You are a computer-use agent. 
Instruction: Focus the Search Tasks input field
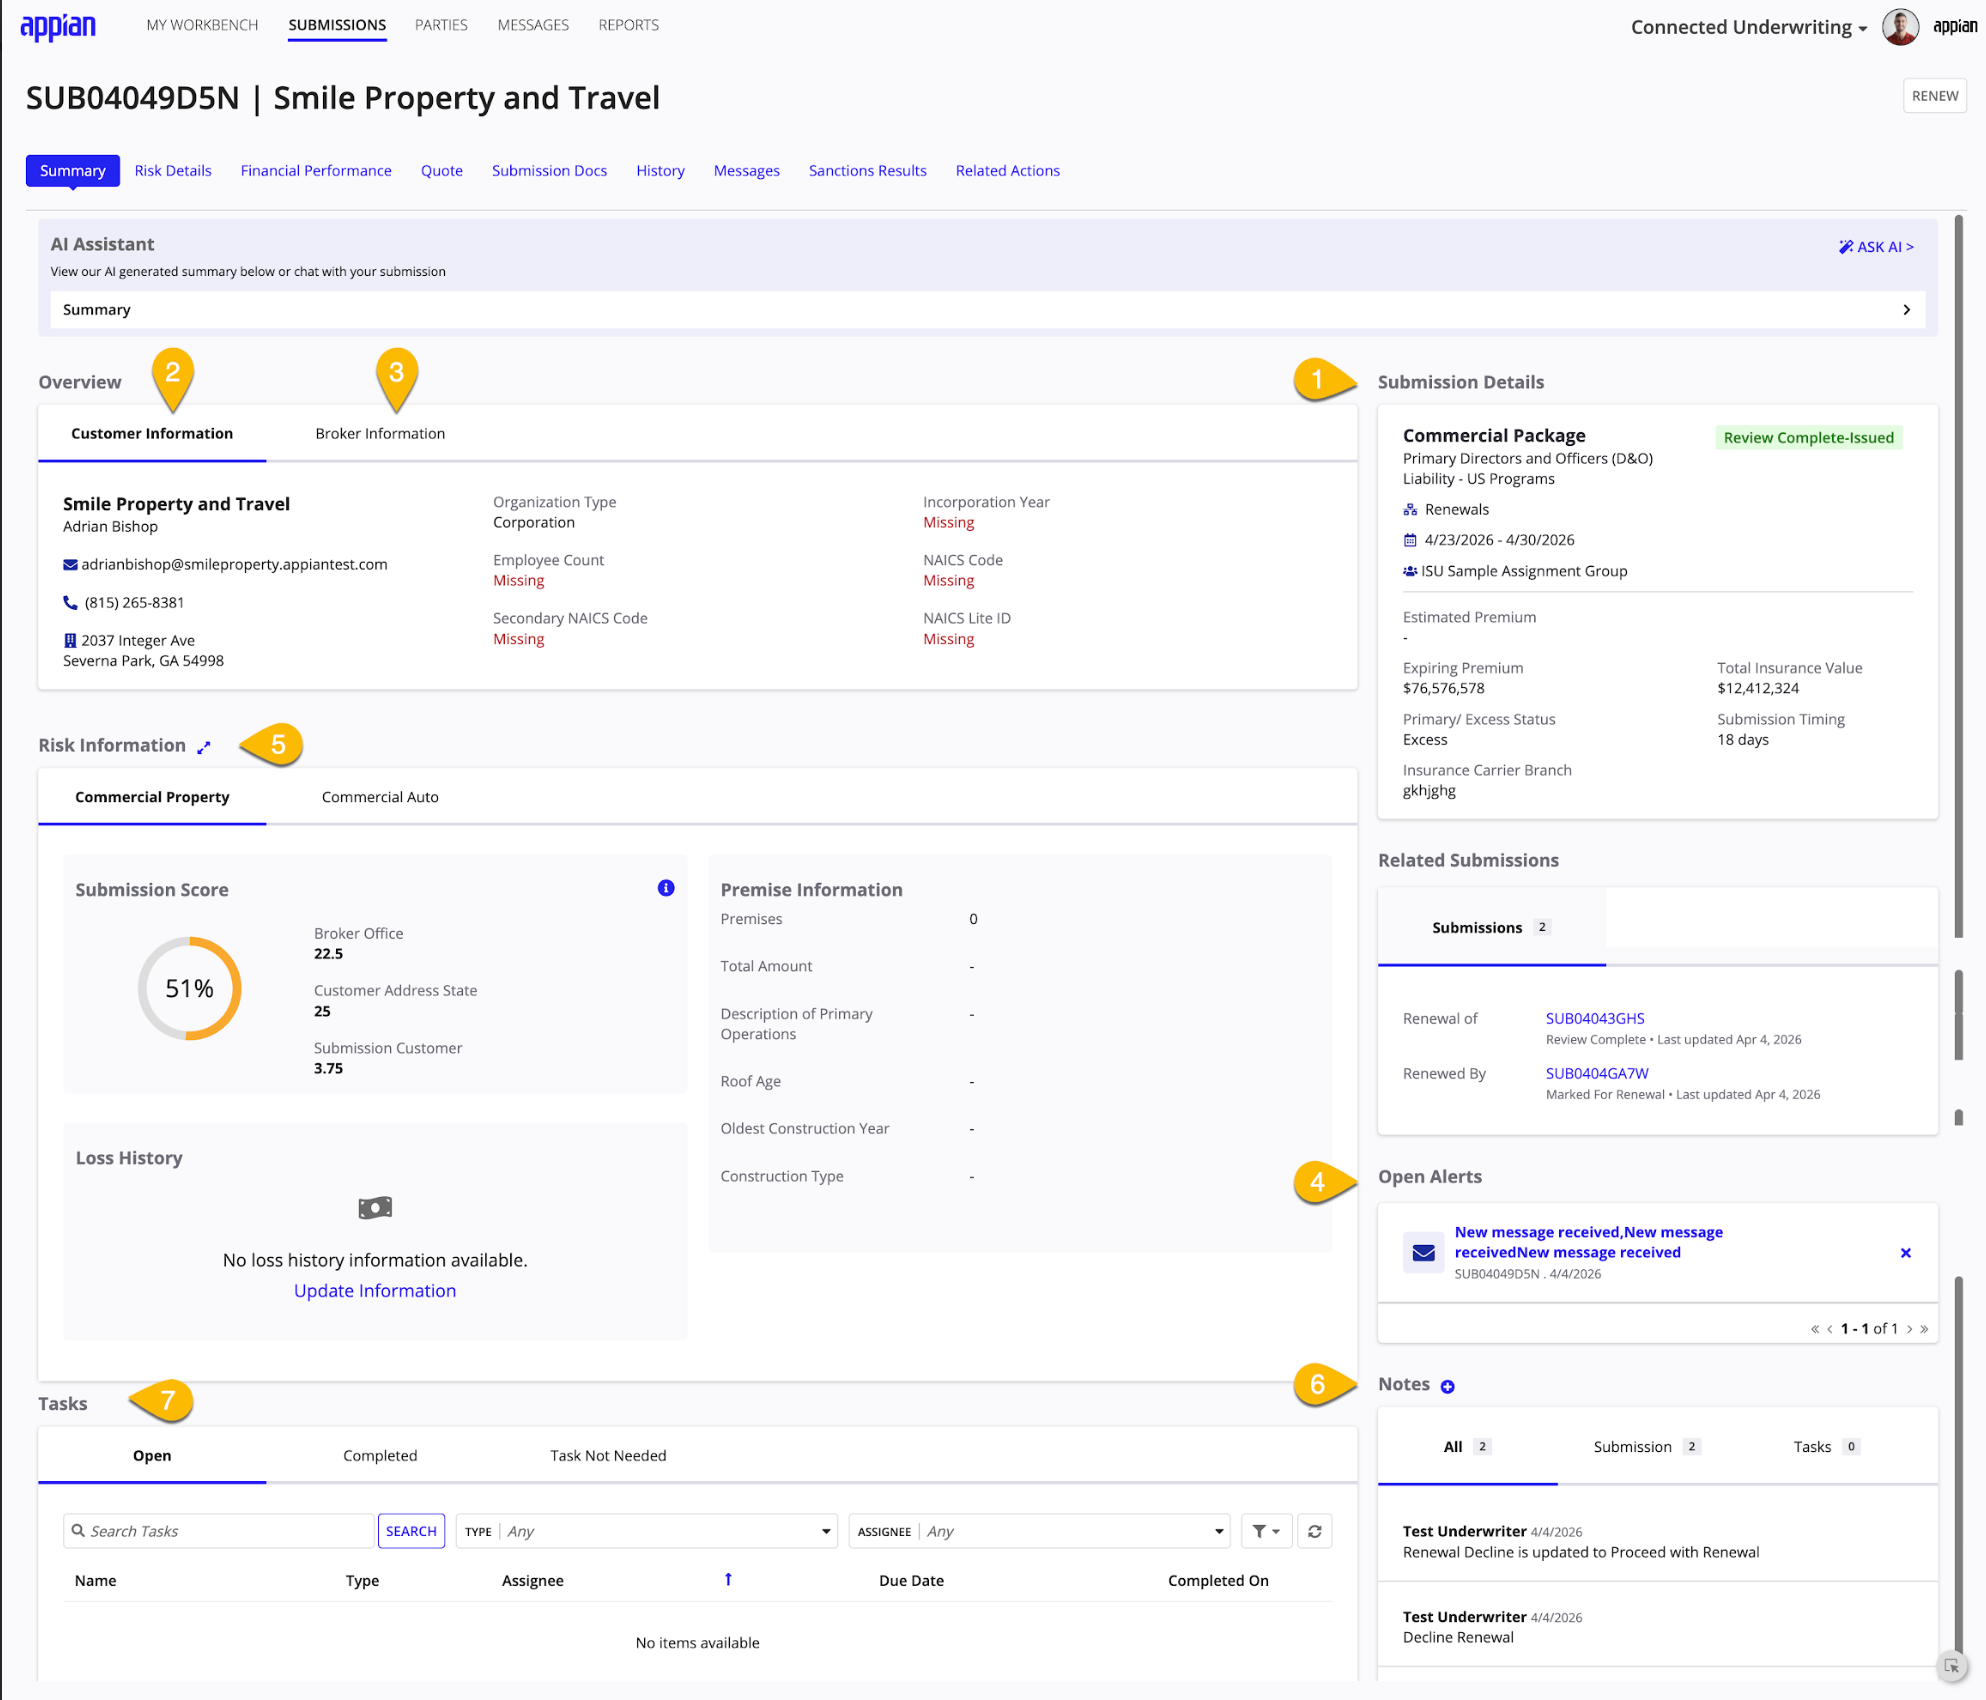(x=218, y=1531)
